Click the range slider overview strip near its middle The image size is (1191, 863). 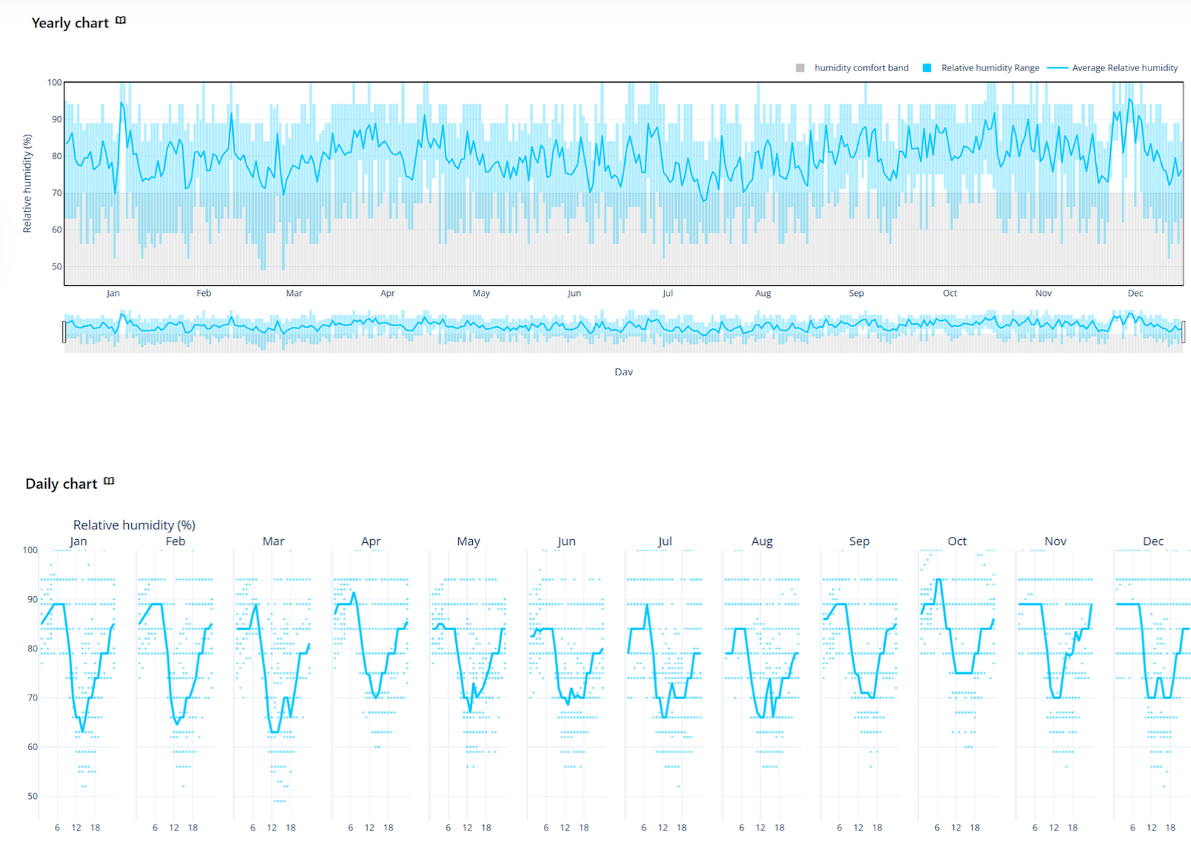623,331
